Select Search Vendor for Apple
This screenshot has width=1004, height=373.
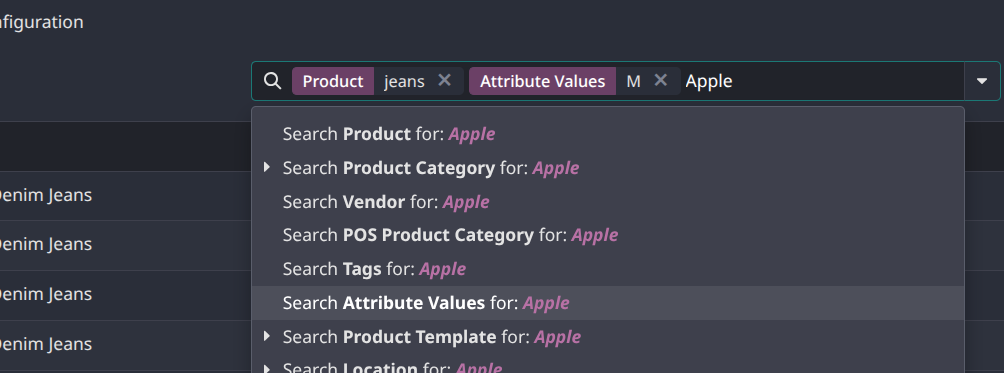[608, 202]
